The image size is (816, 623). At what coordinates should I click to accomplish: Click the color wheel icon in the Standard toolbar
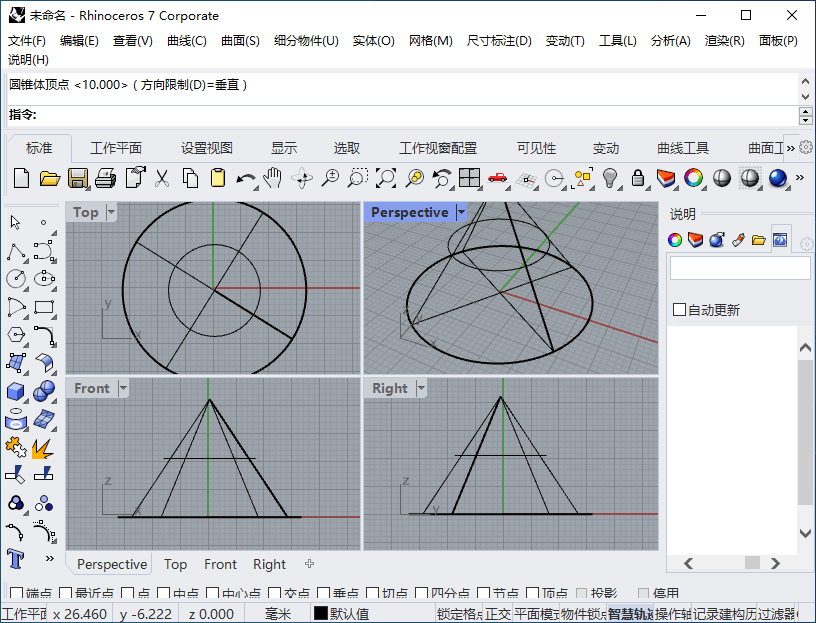pyautogui.click(x=693, y=178)
